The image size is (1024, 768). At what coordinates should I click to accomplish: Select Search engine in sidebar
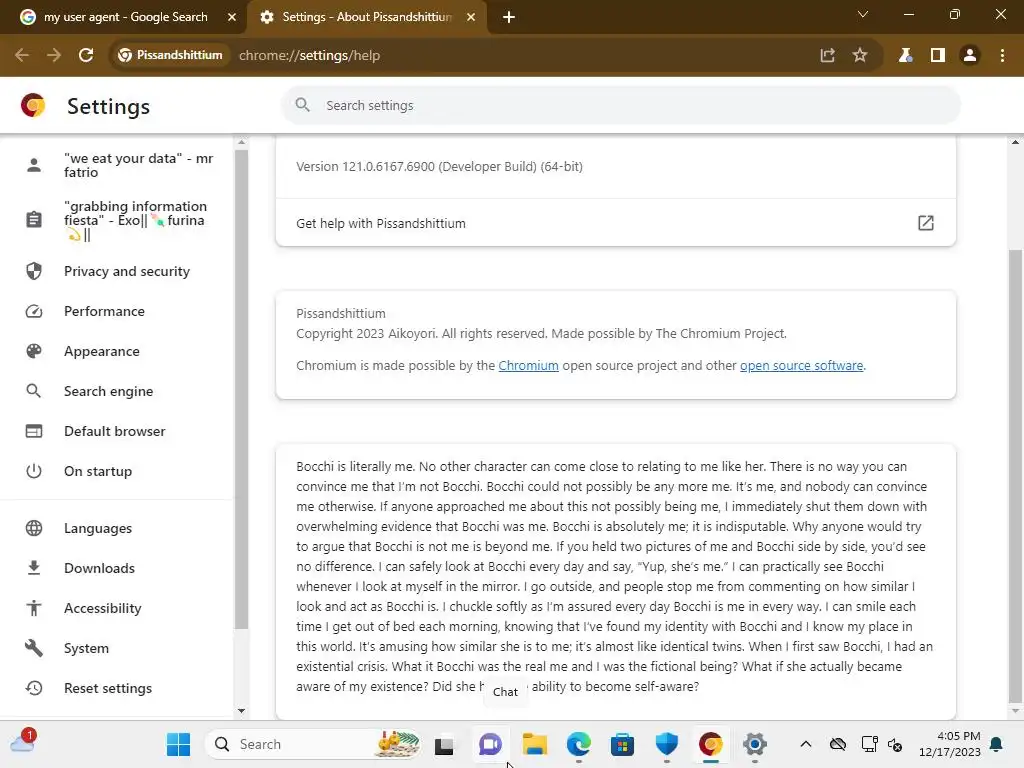click(118, 391)
